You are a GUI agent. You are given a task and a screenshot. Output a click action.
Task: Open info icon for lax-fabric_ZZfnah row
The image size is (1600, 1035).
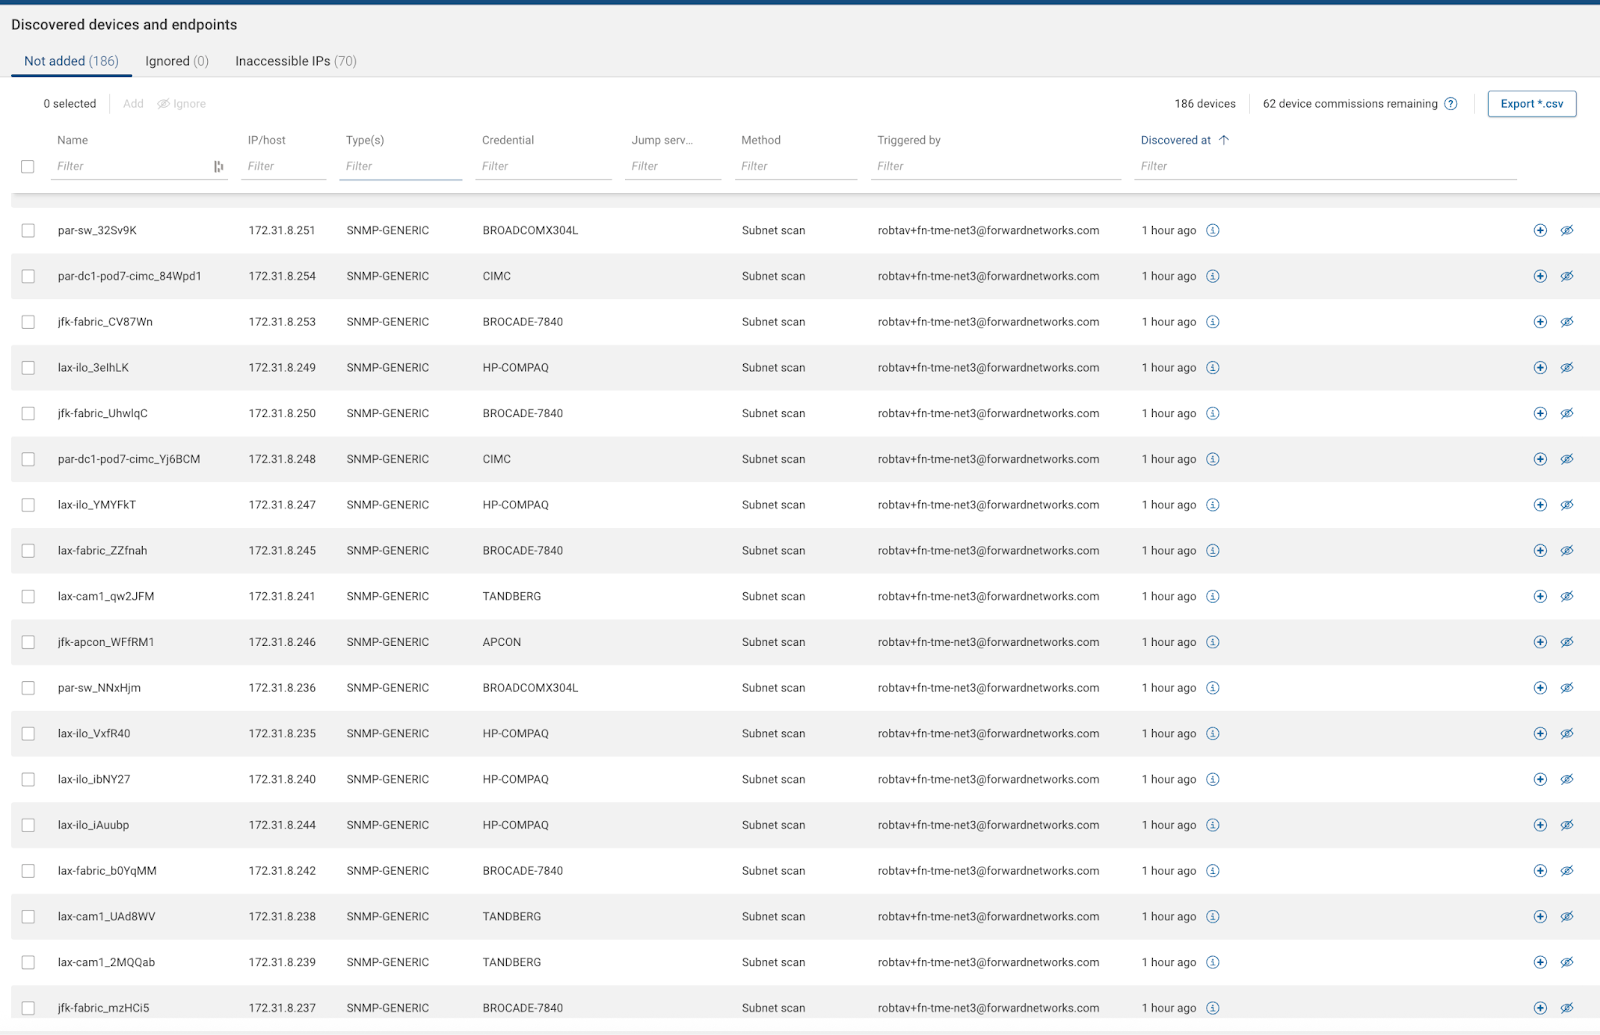pos(1213,551)
